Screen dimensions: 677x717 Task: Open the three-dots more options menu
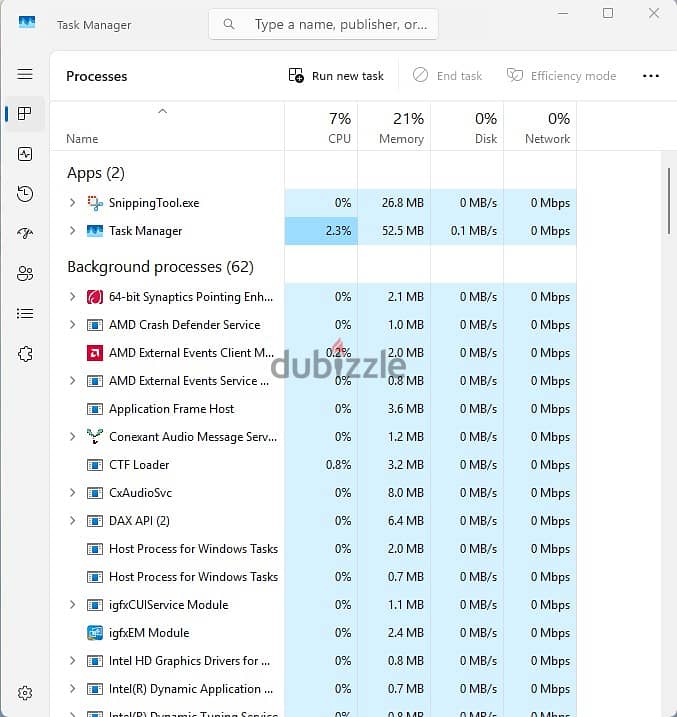coord(650,76)
